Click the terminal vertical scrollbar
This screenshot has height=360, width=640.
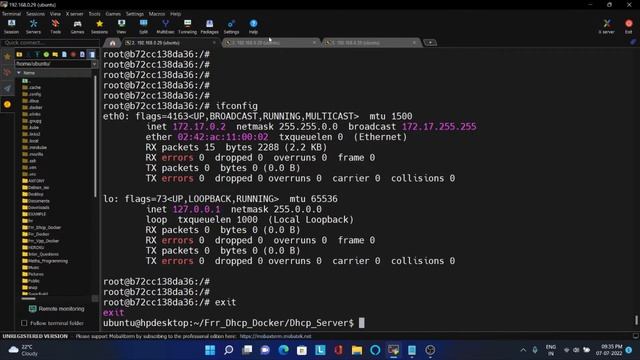636,320
